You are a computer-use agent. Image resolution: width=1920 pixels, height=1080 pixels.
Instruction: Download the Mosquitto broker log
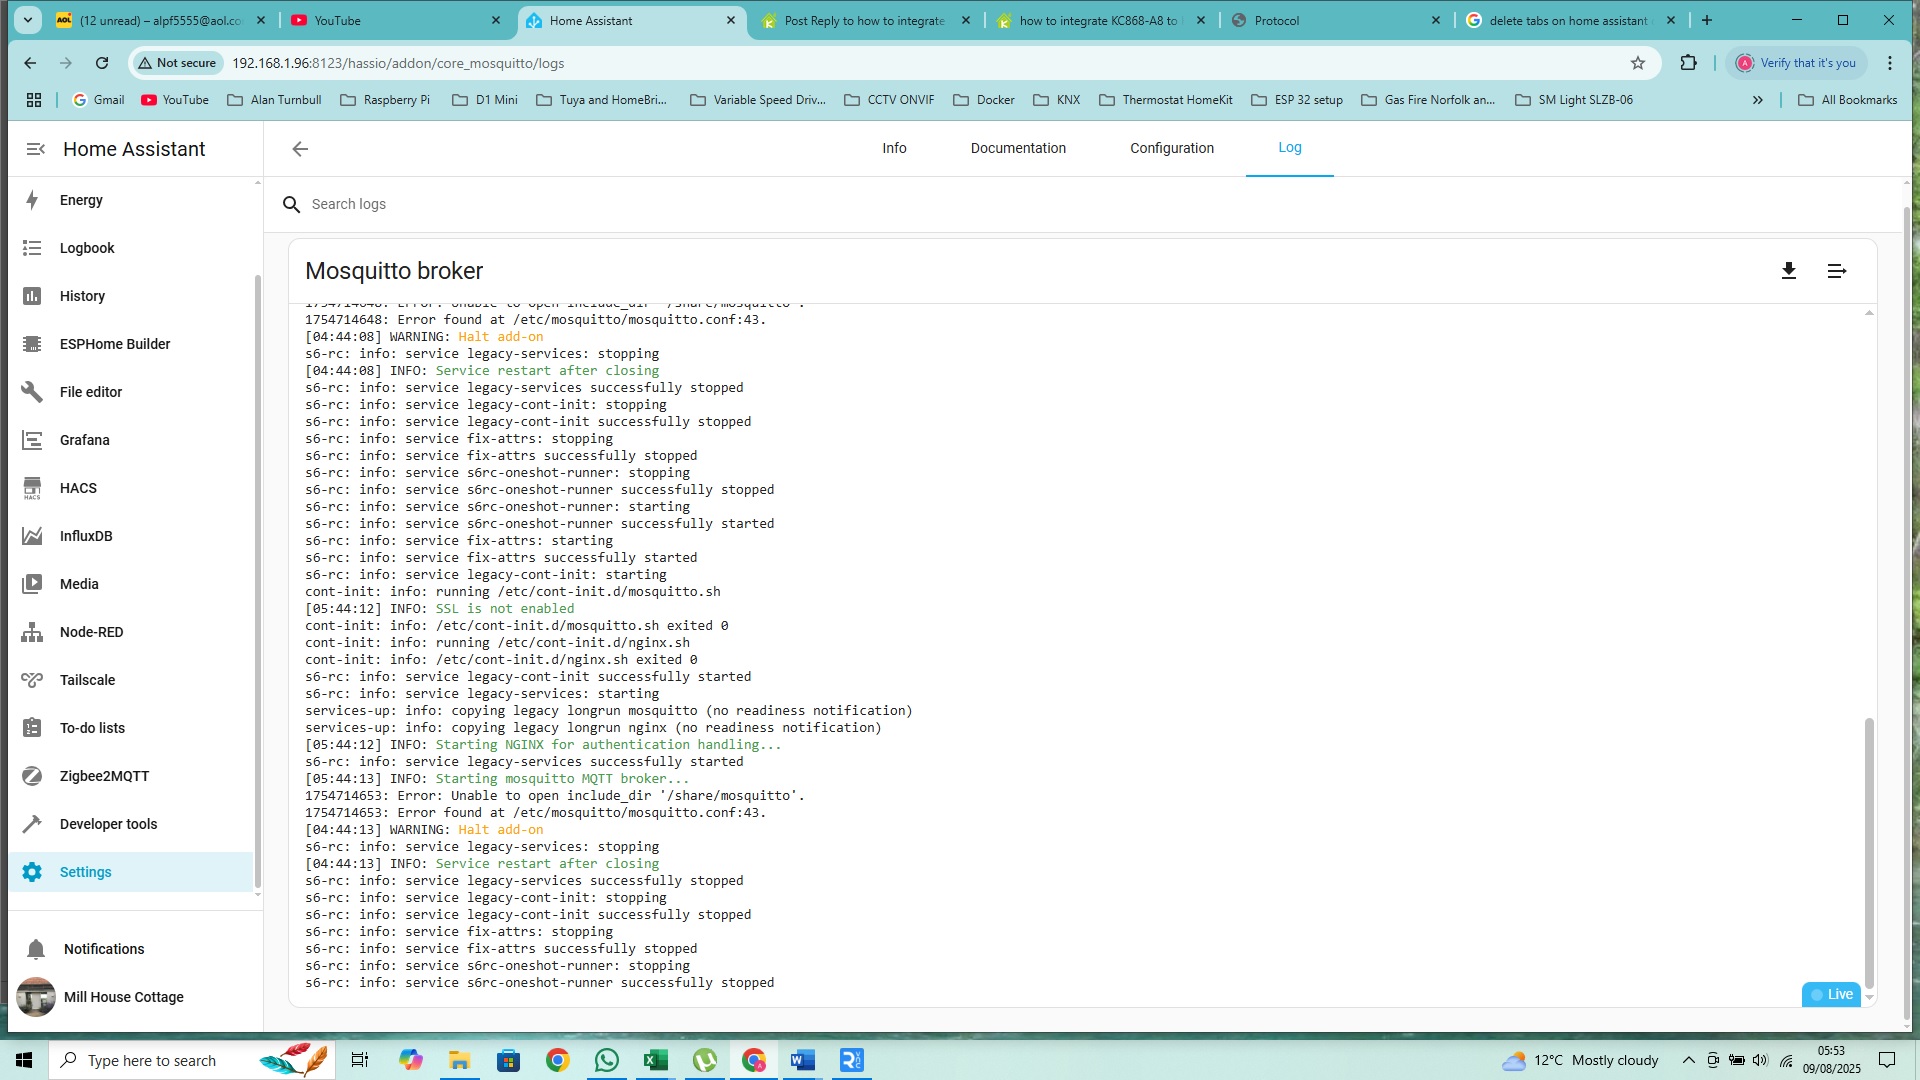point(1789,271)
